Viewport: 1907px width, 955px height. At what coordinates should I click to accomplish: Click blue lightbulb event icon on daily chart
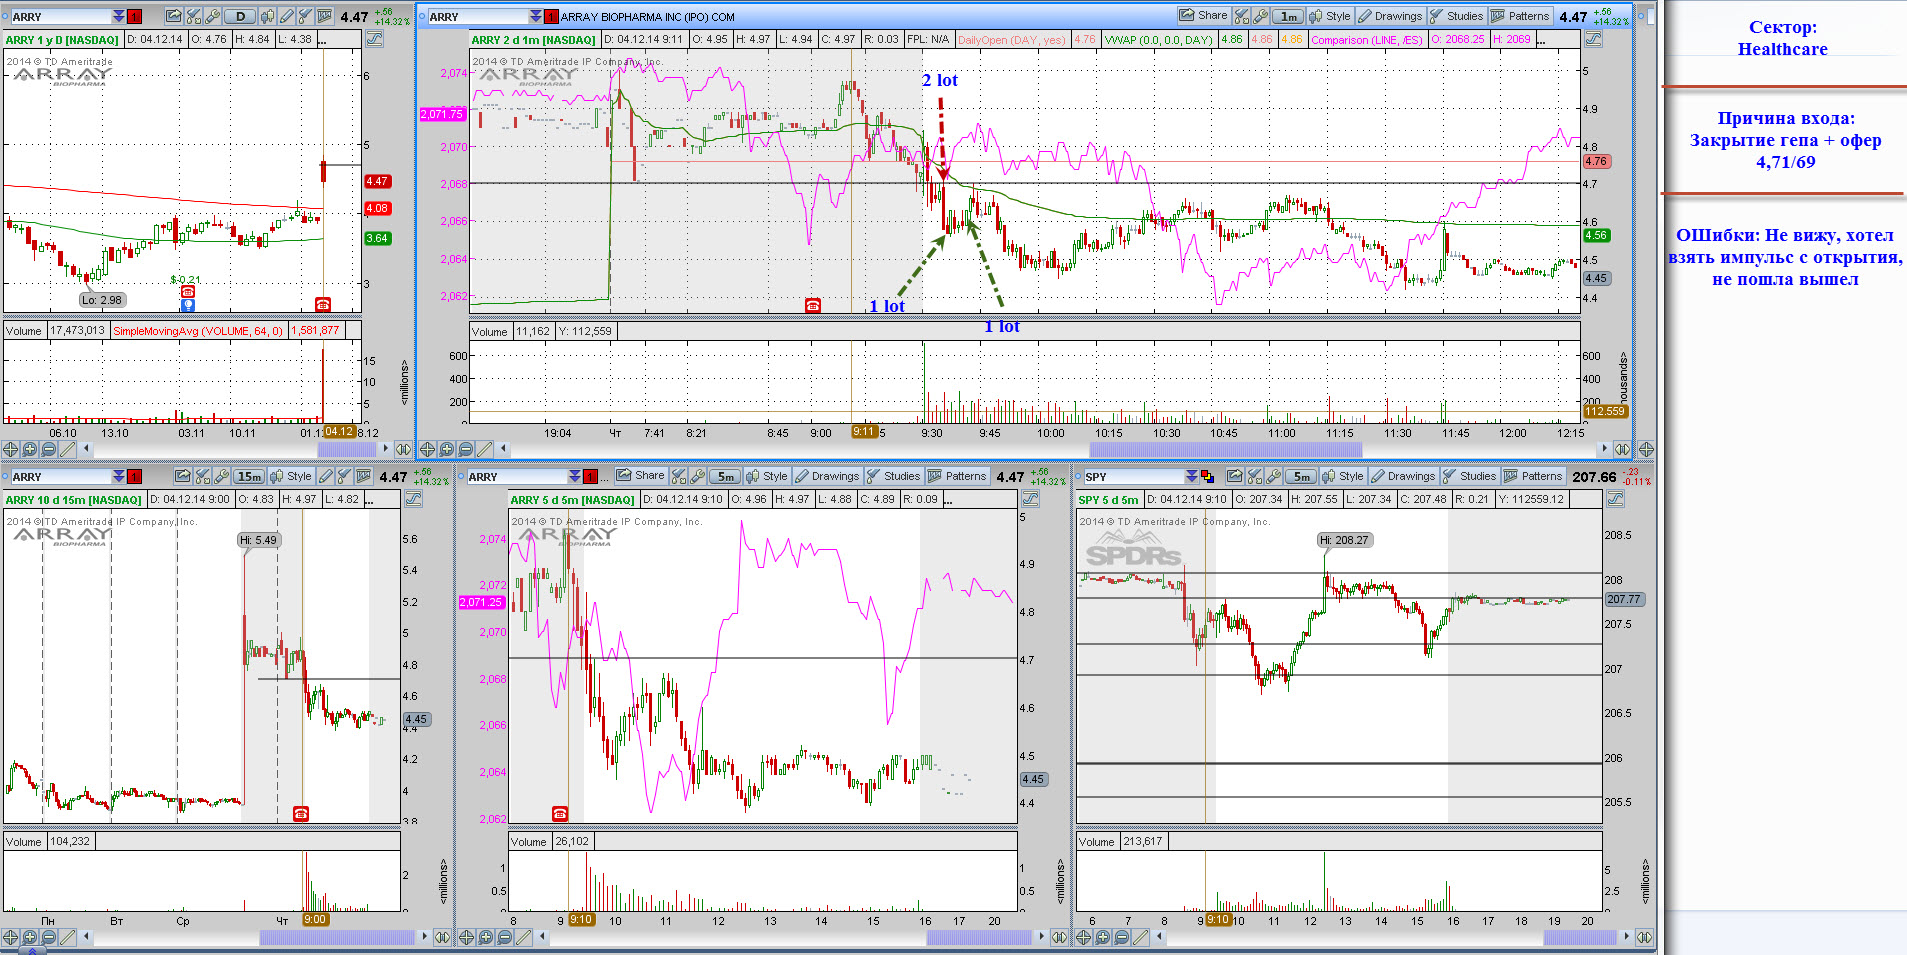187,305
